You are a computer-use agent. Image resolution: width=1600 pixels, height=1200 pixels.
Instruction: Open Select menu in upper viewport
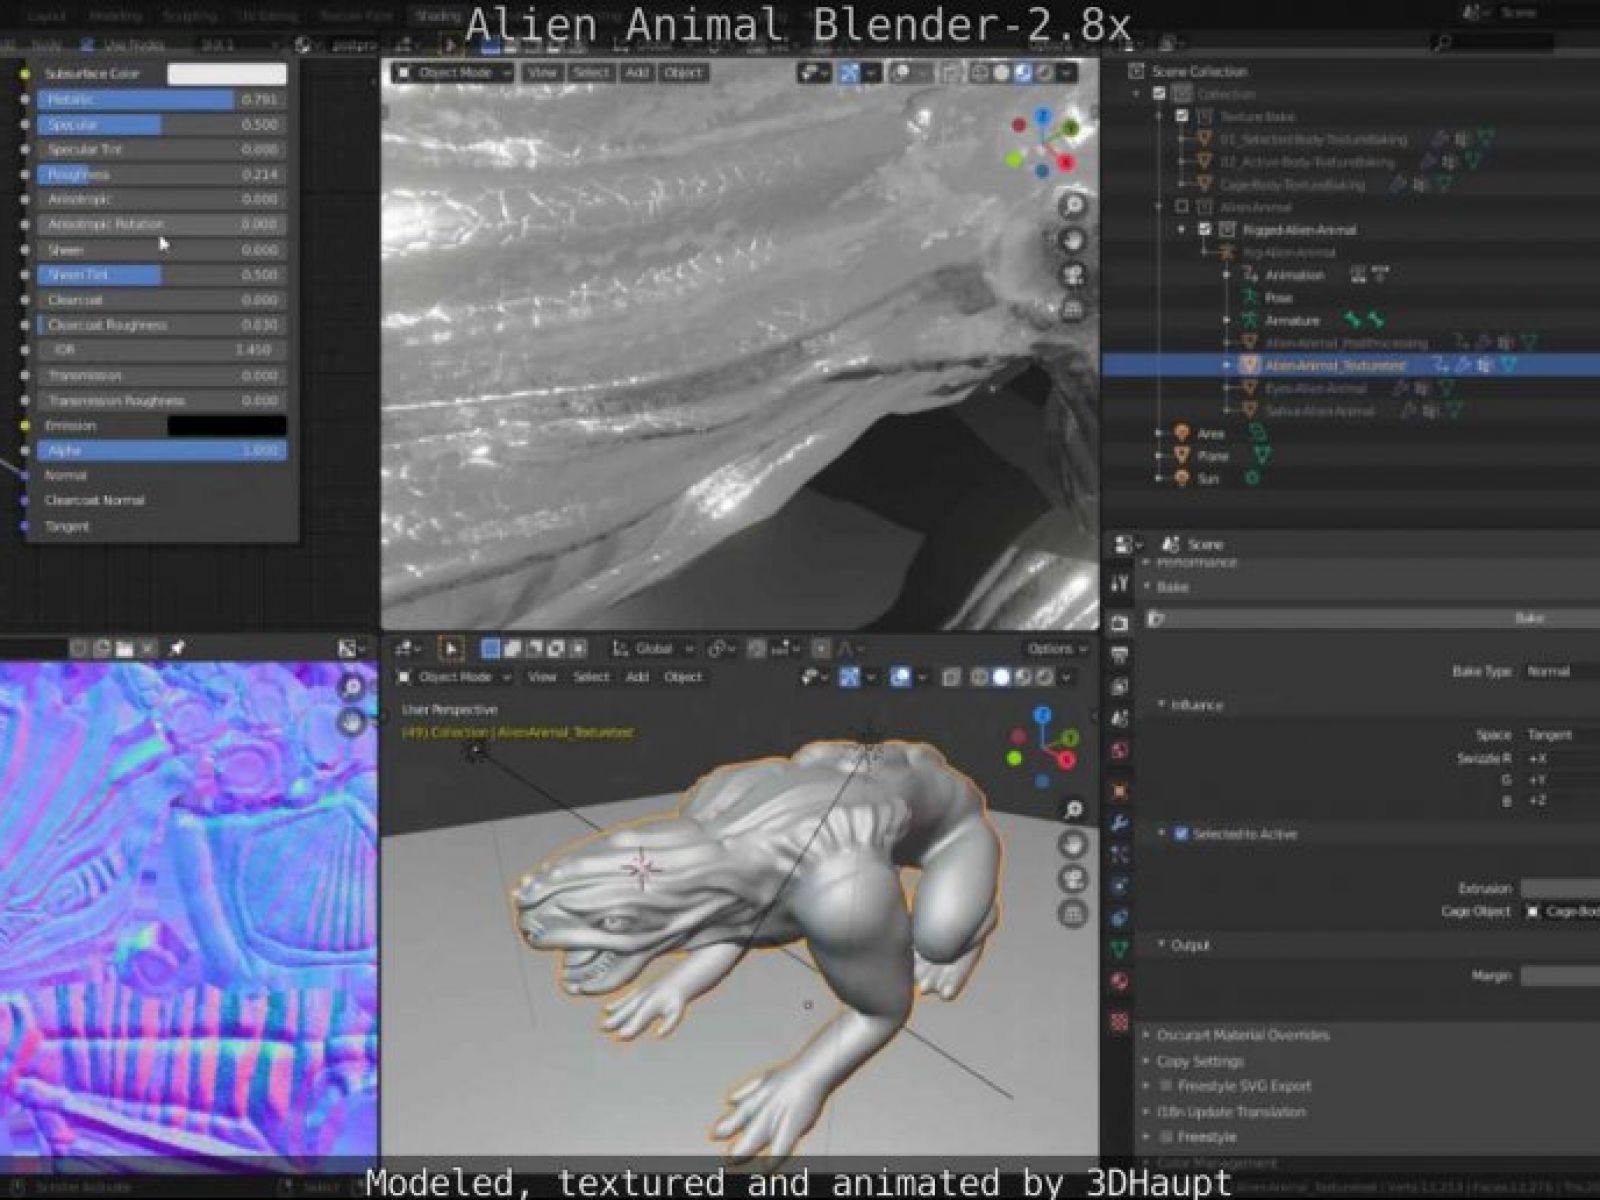click(x=591, y=72)
